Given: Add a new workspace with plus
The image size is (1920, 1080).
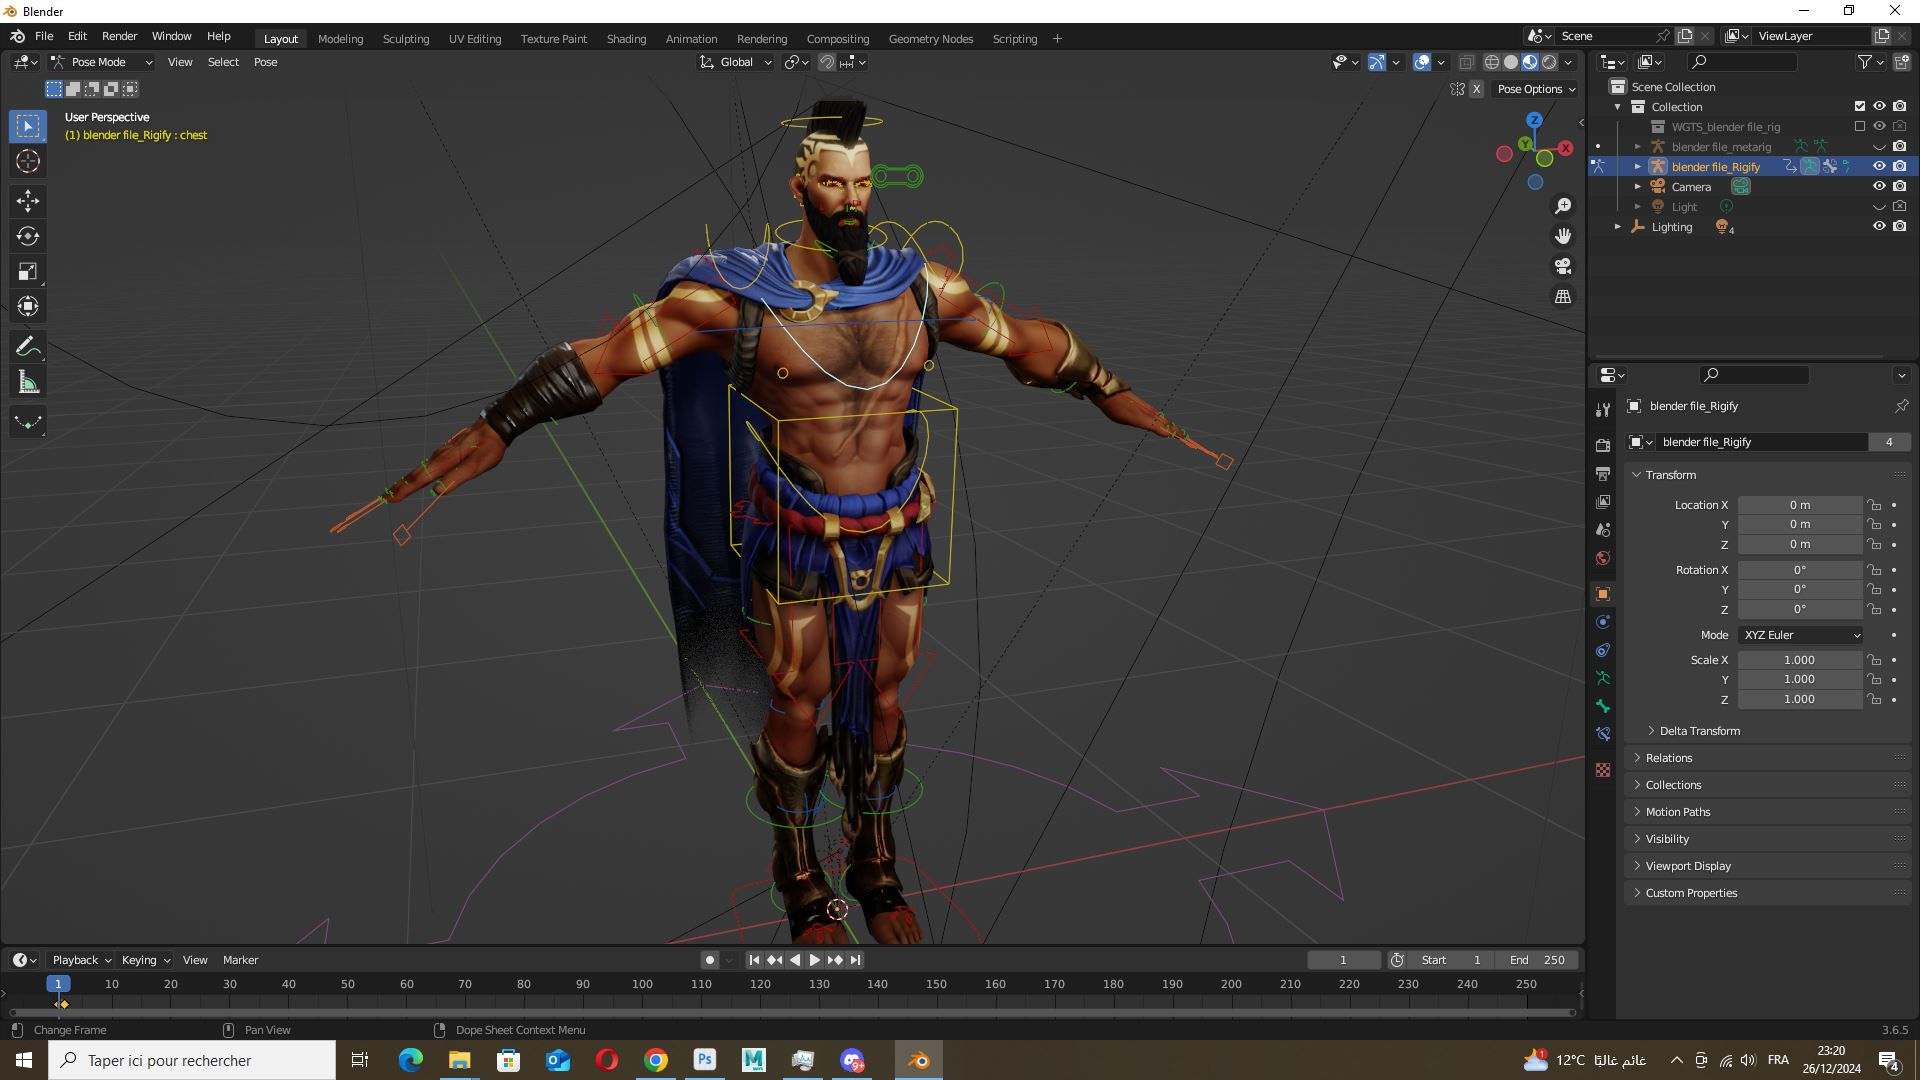Looking at the screenshot, I should click(x=1057, y=39).
